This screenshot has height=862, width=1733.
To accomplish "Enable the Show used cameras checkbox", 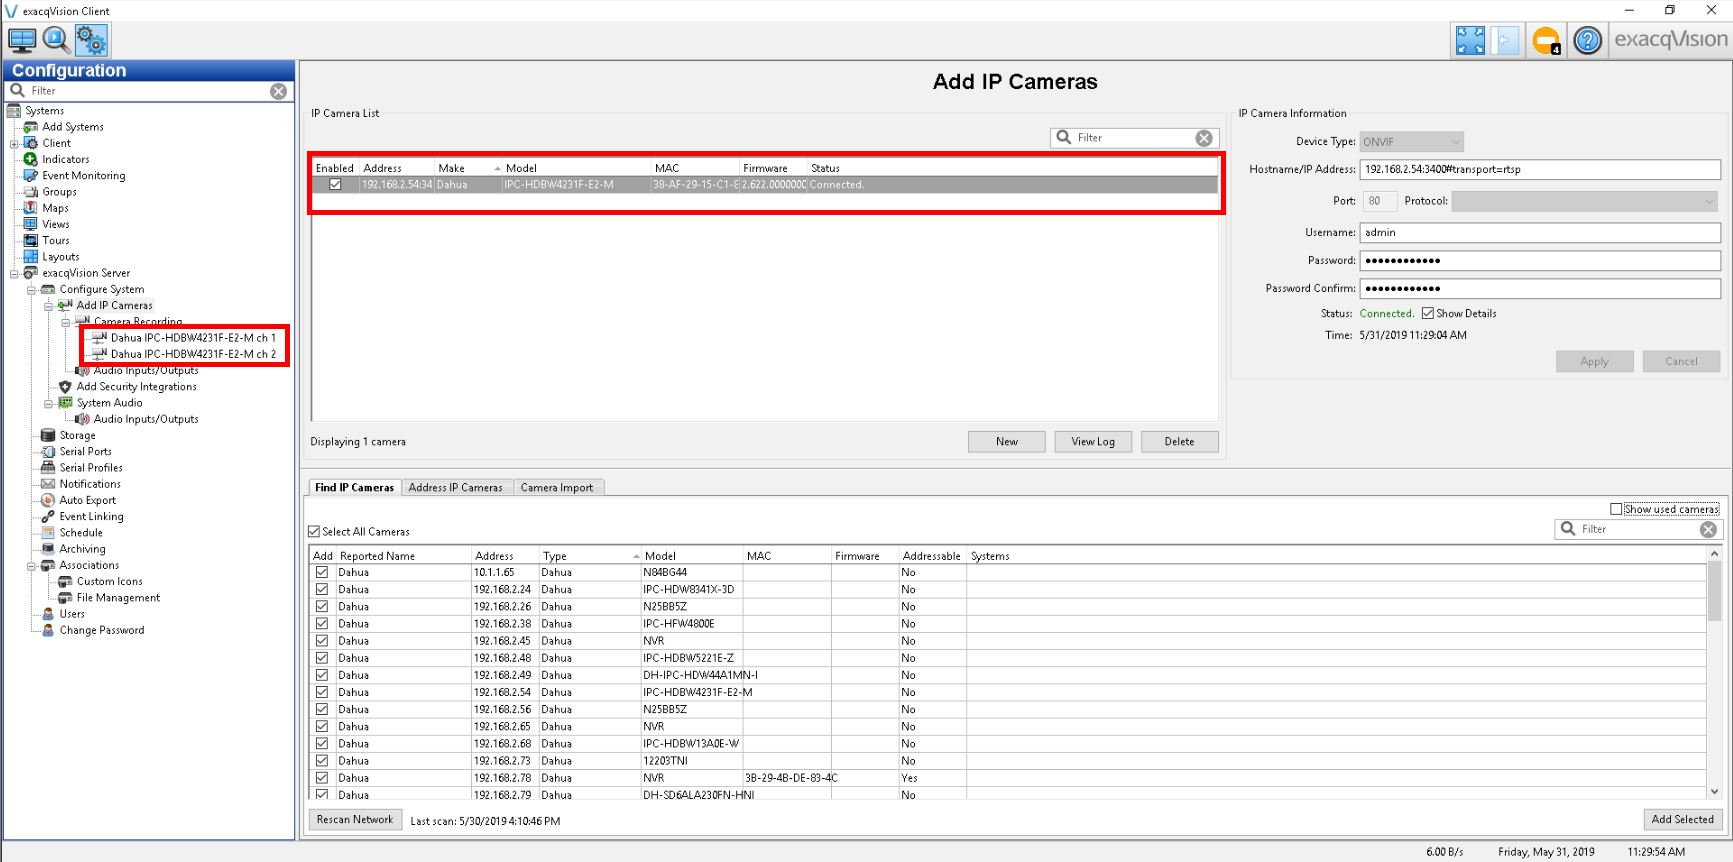I will coord(1616,509).
